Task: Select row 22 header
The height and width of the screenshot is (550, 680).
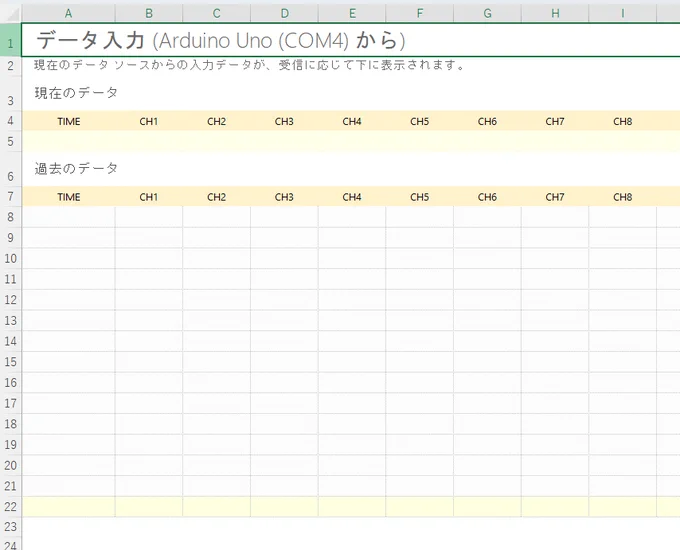Action: pos(10,507)
